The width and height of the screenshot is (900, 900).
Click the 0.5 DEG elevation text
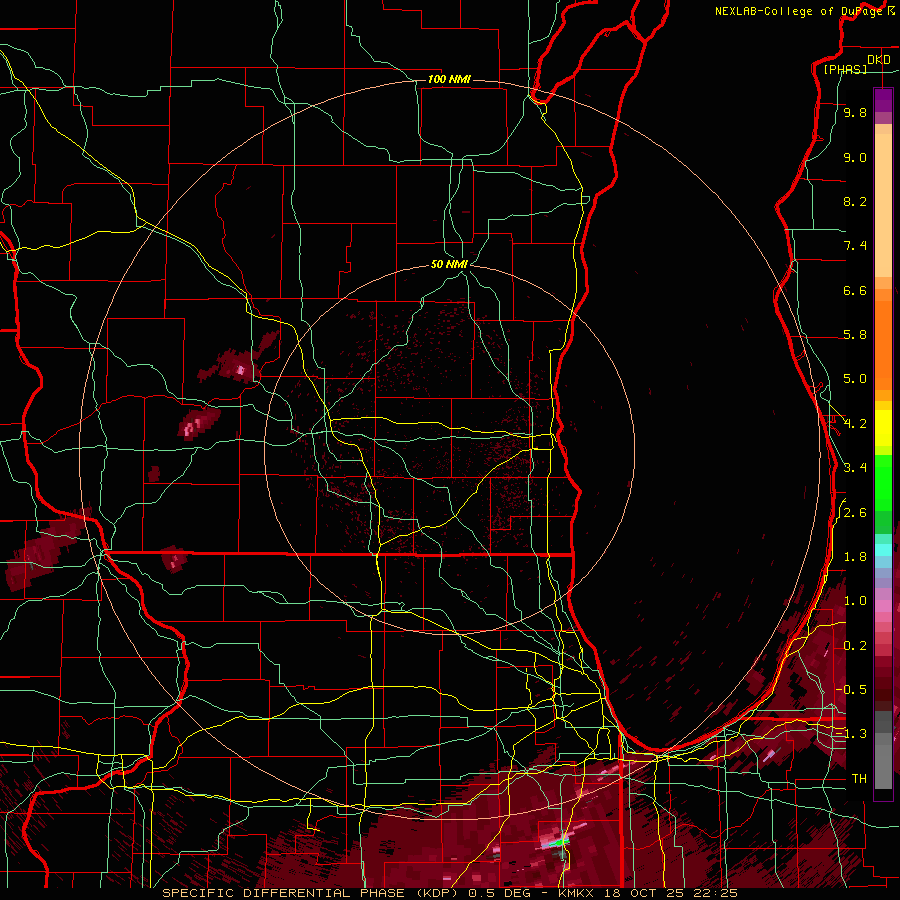[x=497, y=893]
